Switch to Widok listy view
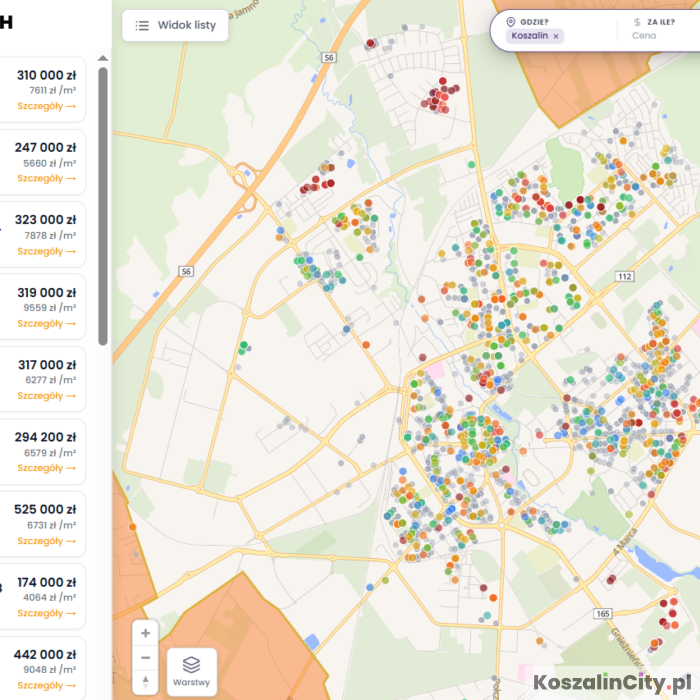Image resolution: width=700 pixels, height=700 pixels. coord(175,26)
